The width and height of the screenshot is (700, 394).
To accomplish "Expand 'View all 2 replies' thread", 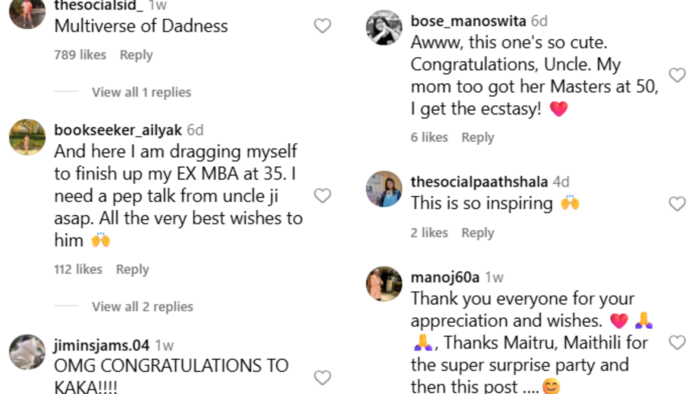I will (x=142, y=307).
